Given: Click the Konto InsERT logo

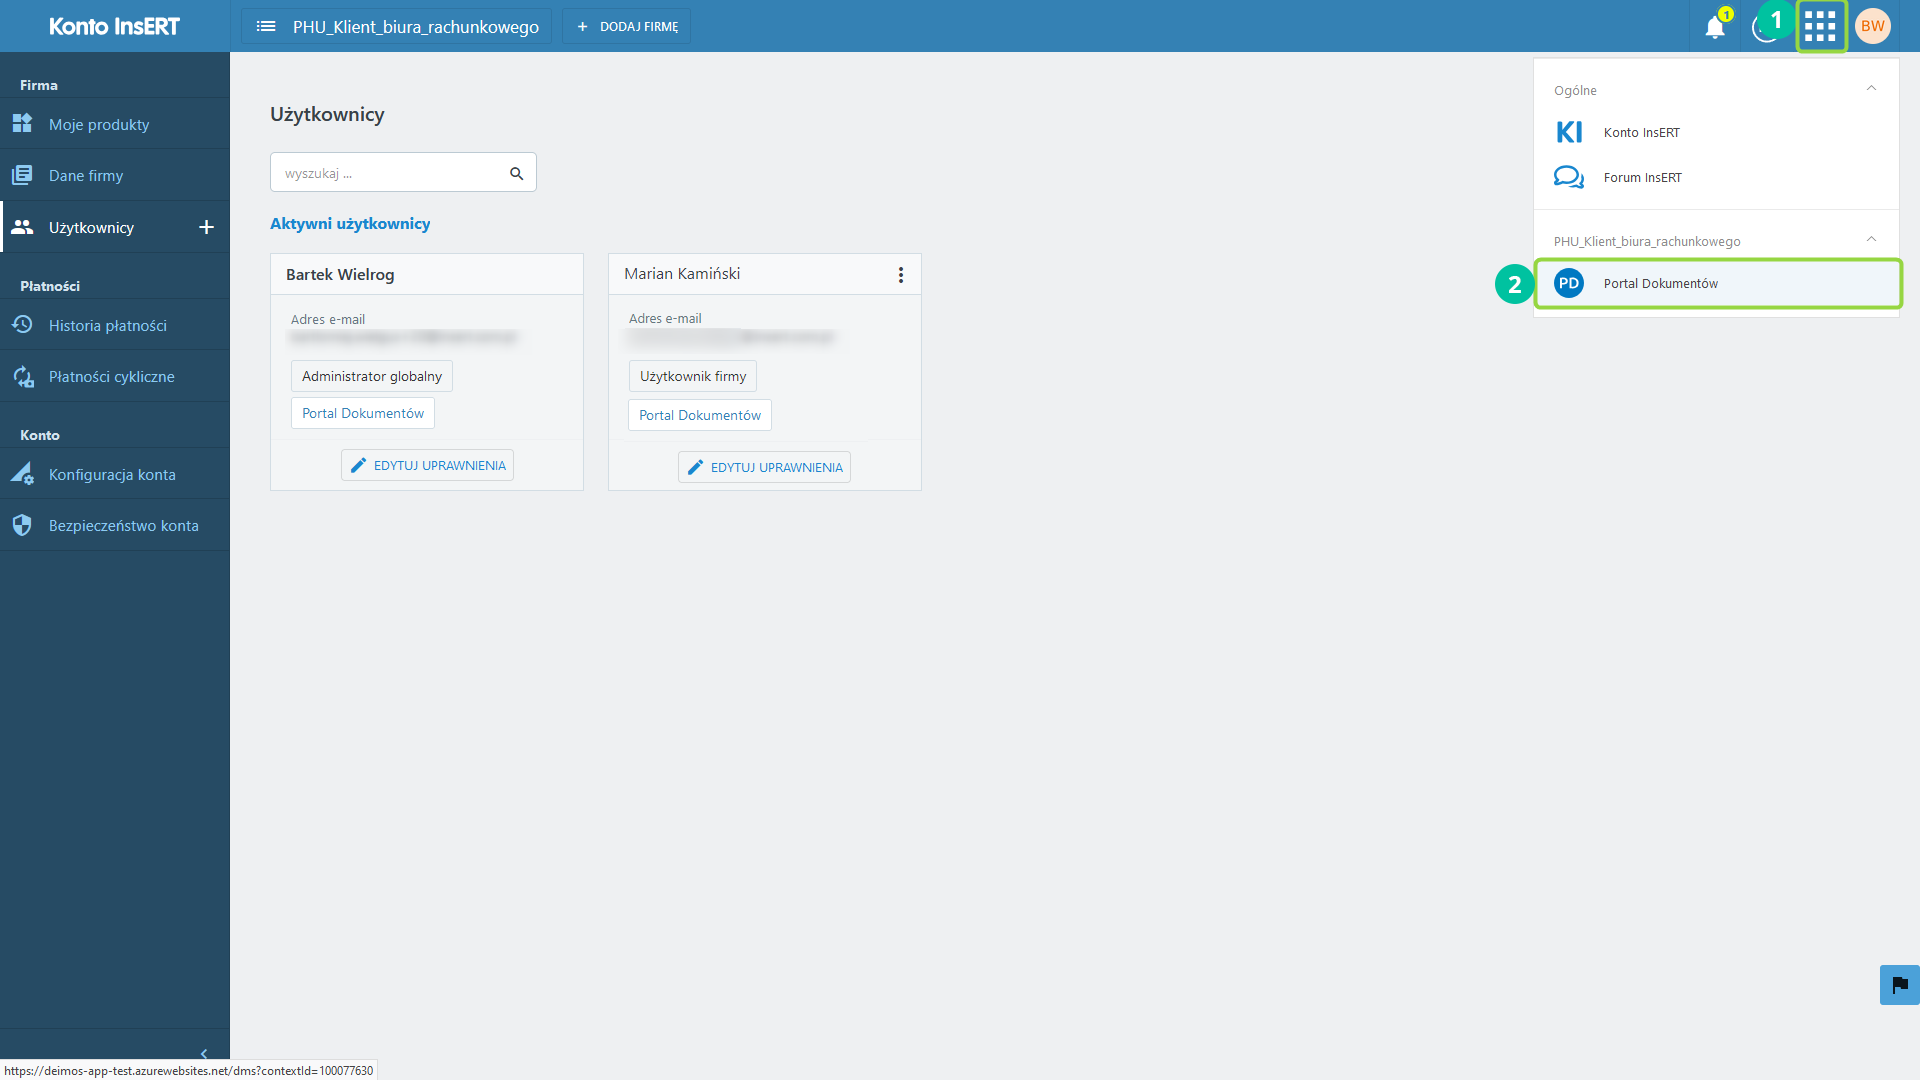Looking at the screenshot, I should [x=114, y=26].
